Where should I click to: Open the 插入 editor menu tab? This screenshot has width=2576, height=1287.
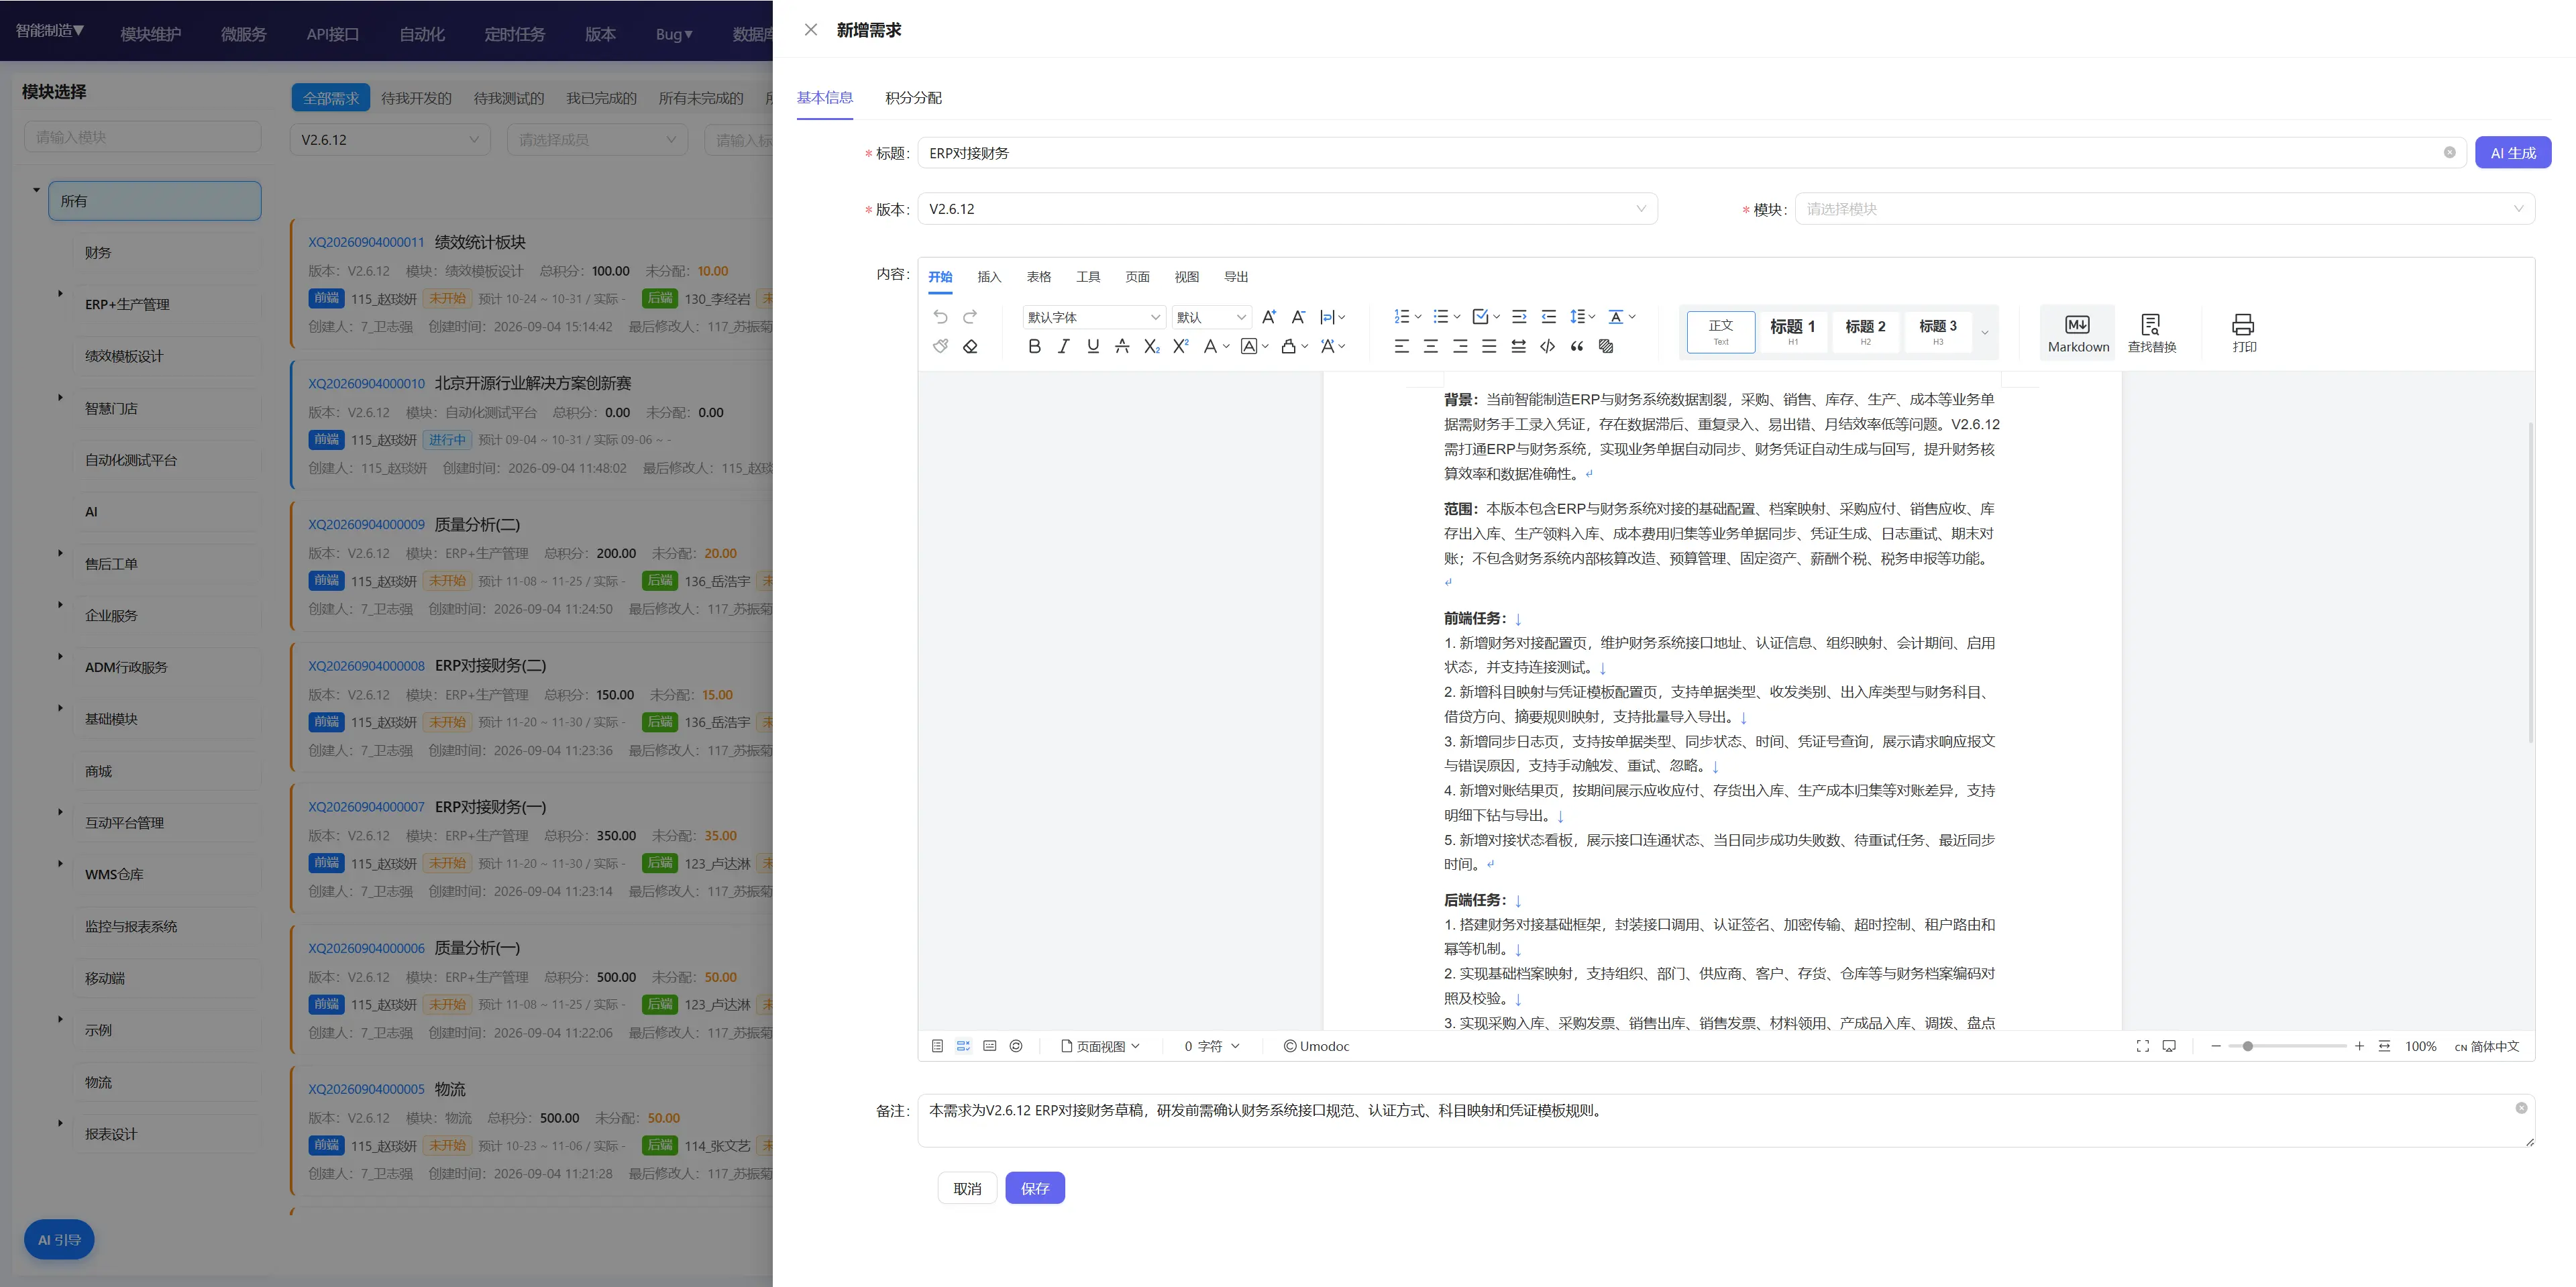[x=989, y=277]
